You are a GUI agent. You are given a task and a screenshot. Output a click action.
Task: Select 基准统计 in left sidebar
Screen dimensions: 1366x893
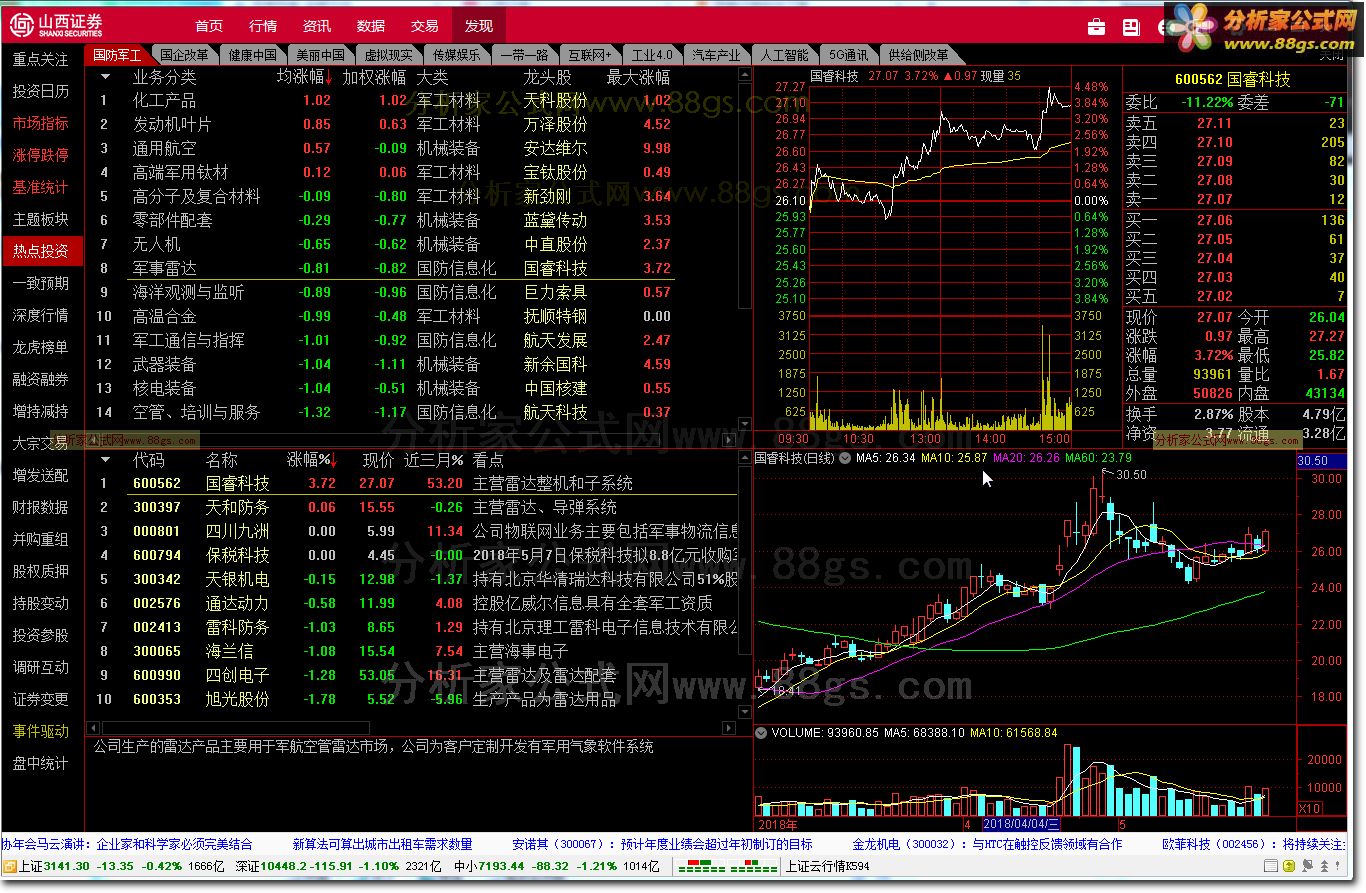[41, 187]
